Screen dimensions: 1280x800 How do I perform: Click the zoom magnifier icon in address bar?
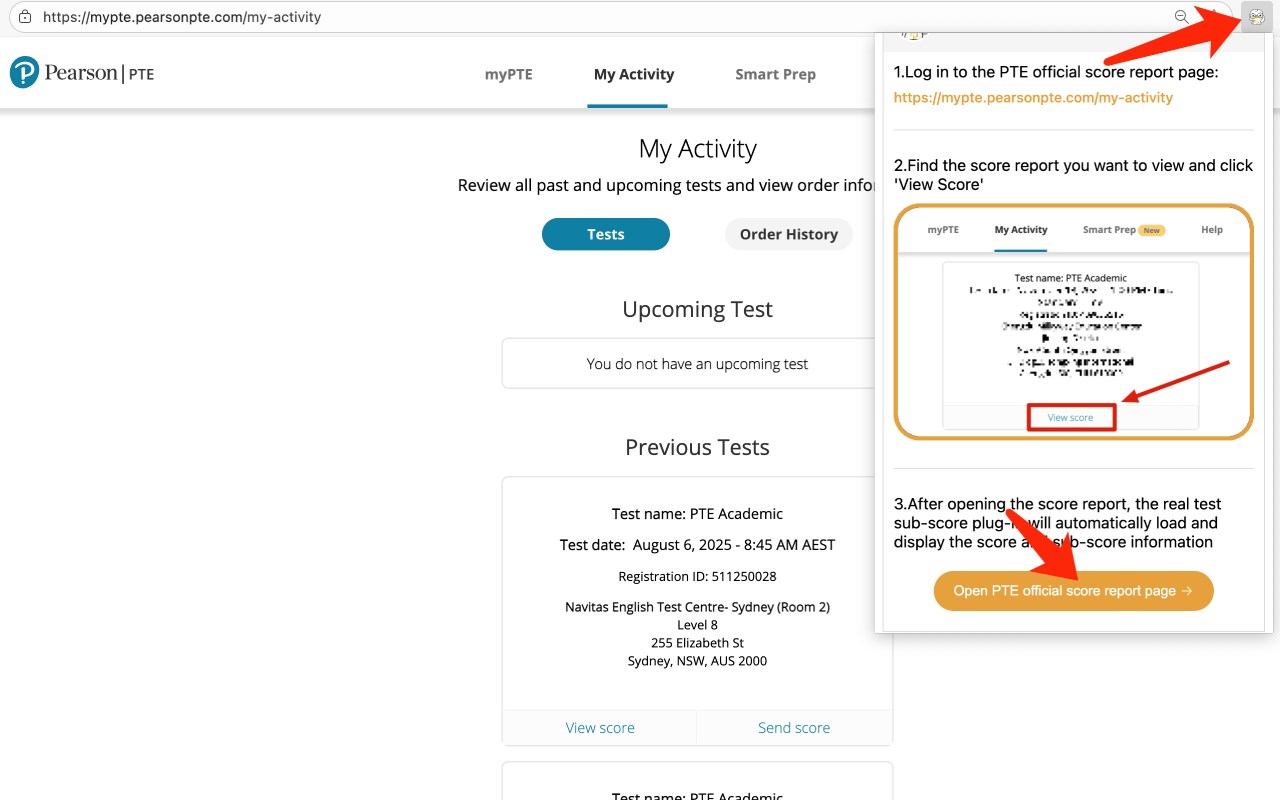[x=1182, y=17]
